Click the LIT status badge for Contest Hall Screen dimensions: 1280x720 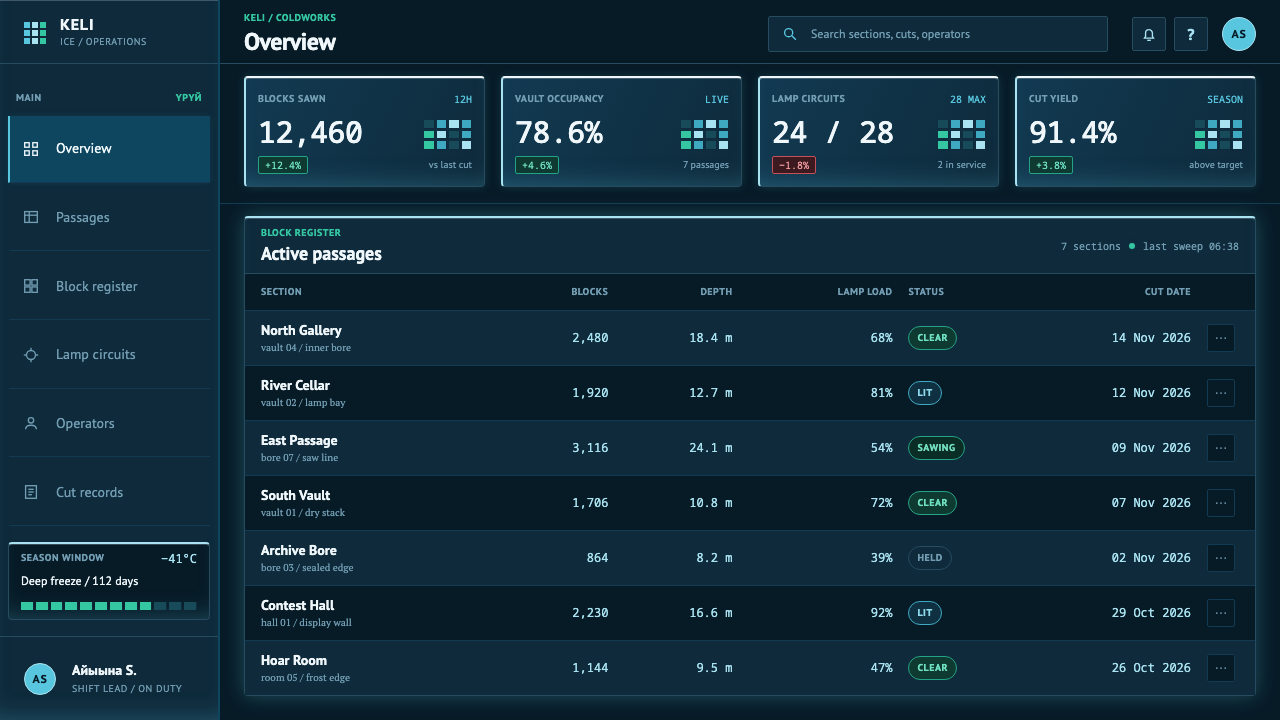pyautogui.click(x=925, y=613)
